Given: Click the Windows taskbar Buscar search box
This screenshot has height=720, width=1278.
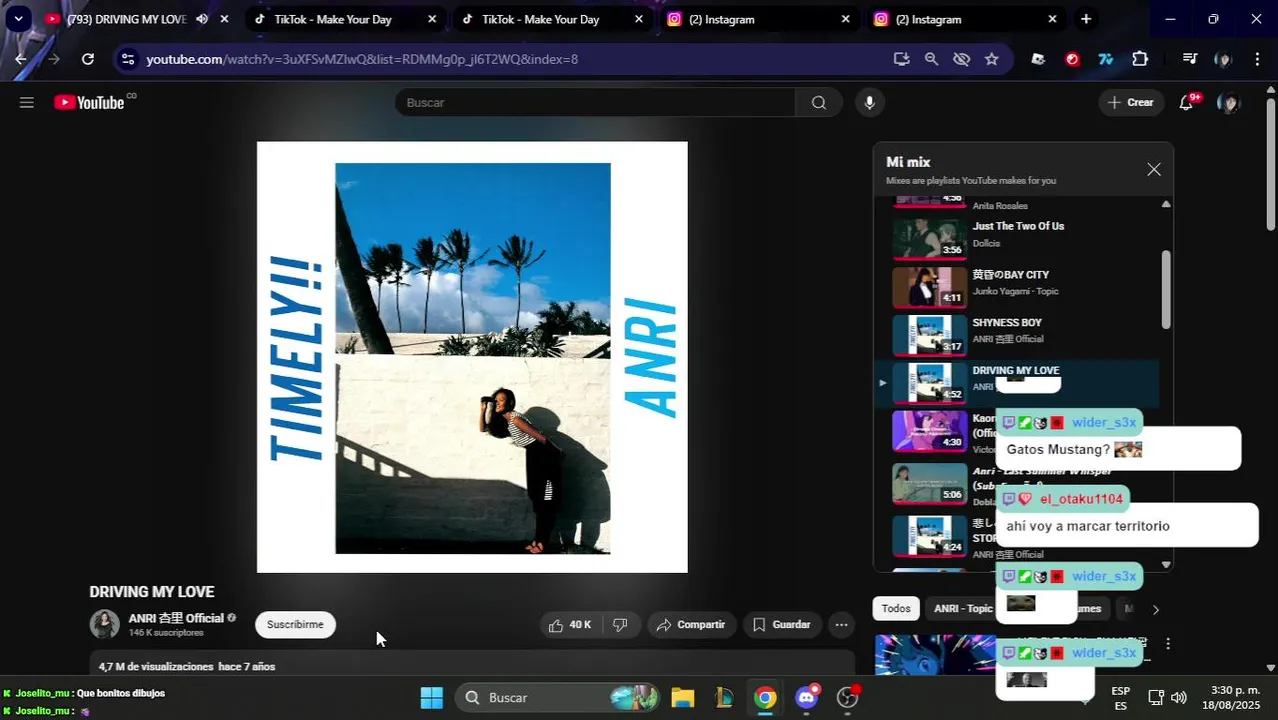Looking at the screenshot, I should click(x=557, y=698).
